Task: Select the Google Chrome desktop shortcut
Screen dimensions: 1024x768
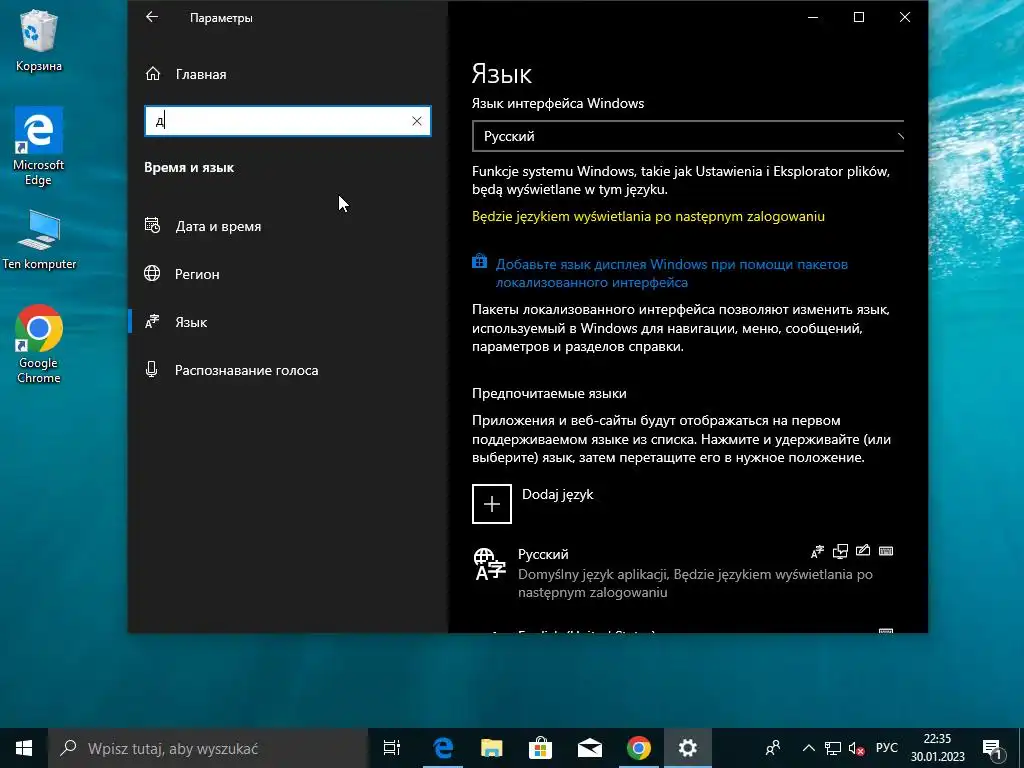Action: point(39,344)
